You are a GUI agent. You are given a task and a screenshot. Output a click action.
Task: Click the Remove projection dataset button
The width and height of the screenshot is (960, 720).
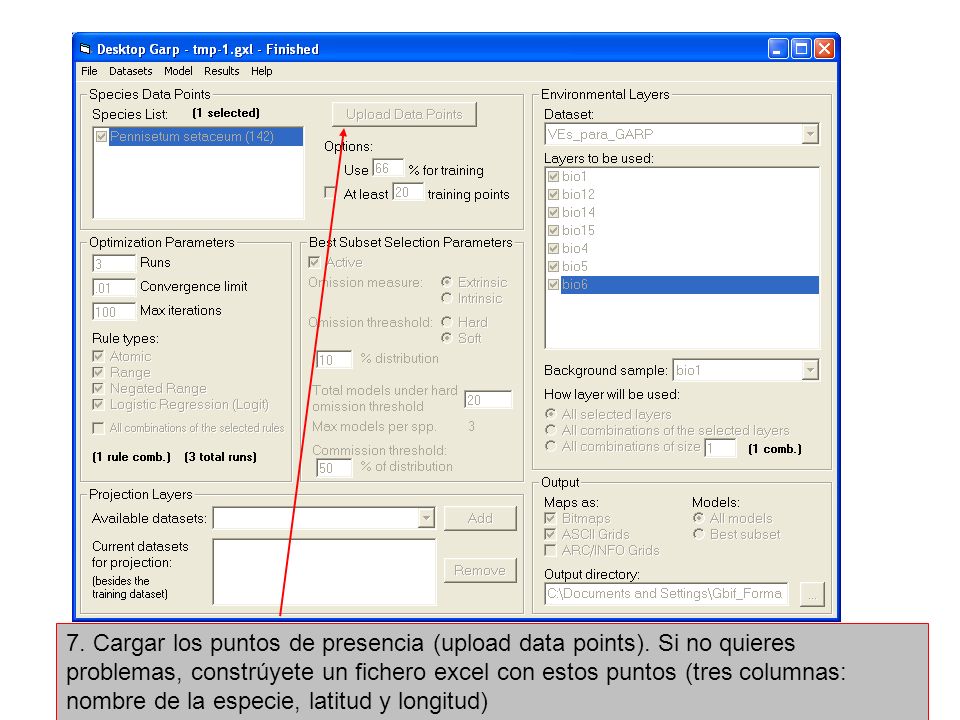(480, 570)
